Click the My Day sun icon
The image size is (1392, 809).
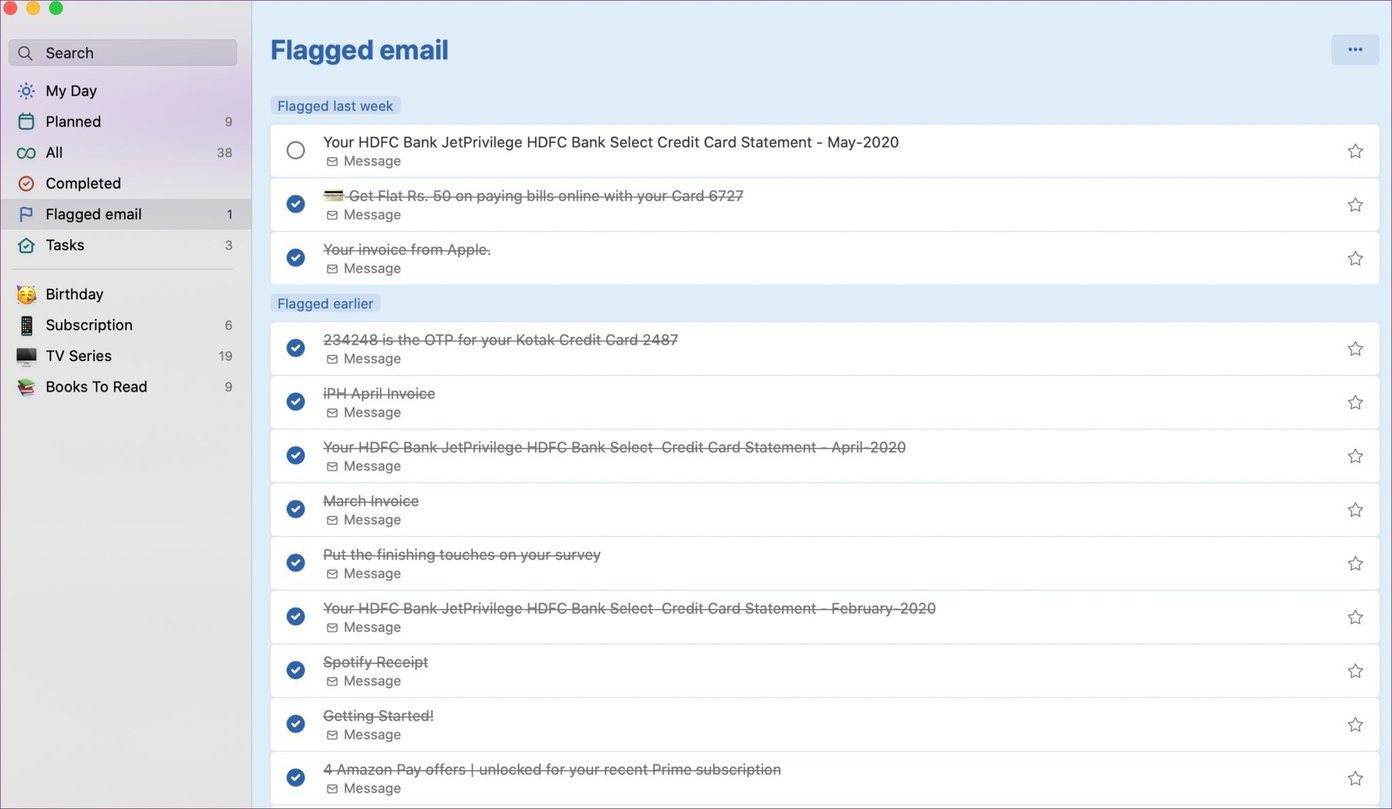click(x=26, y=91)
